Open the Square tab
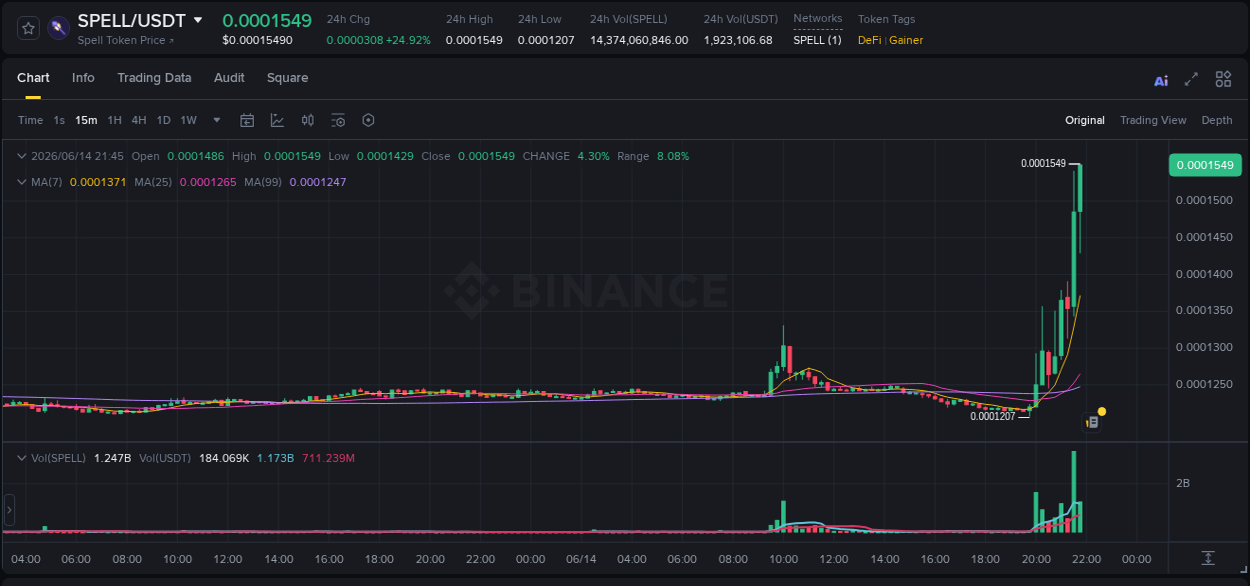Image resolution: width=1250 pixels, height=586 pixels. coord(287,78)
